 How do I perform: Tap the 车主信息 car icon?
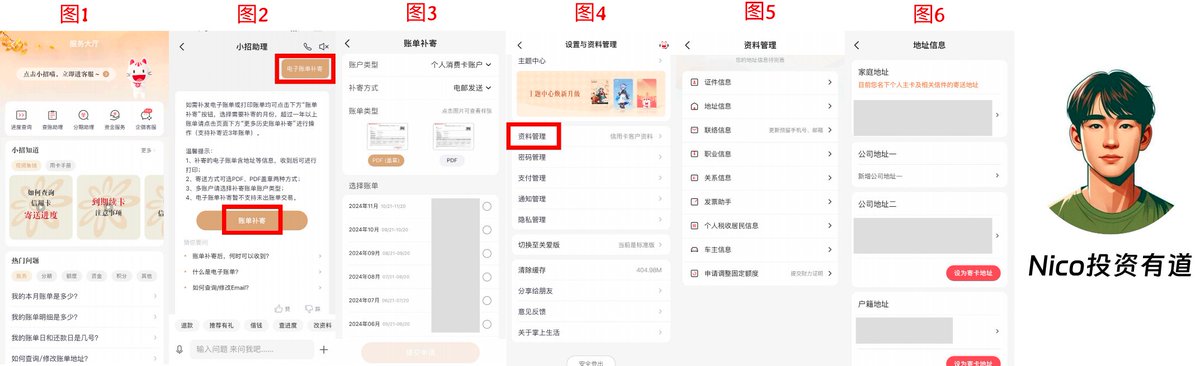pyautogui.click(x=695, y=249)
